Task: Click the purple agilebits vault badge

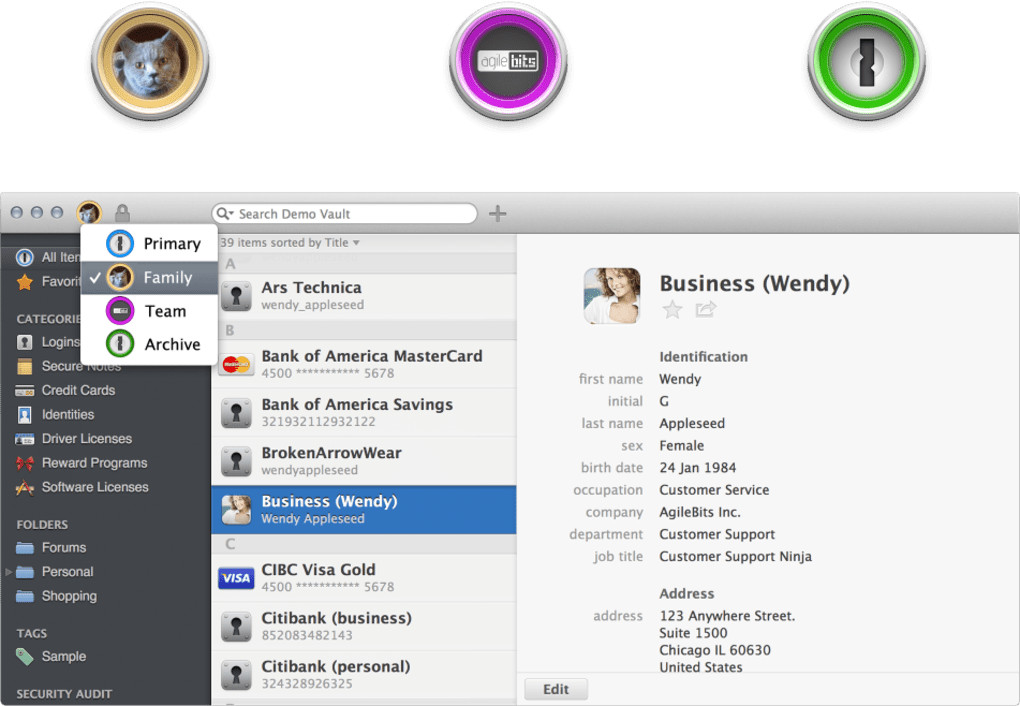Action: coord(508,62)
